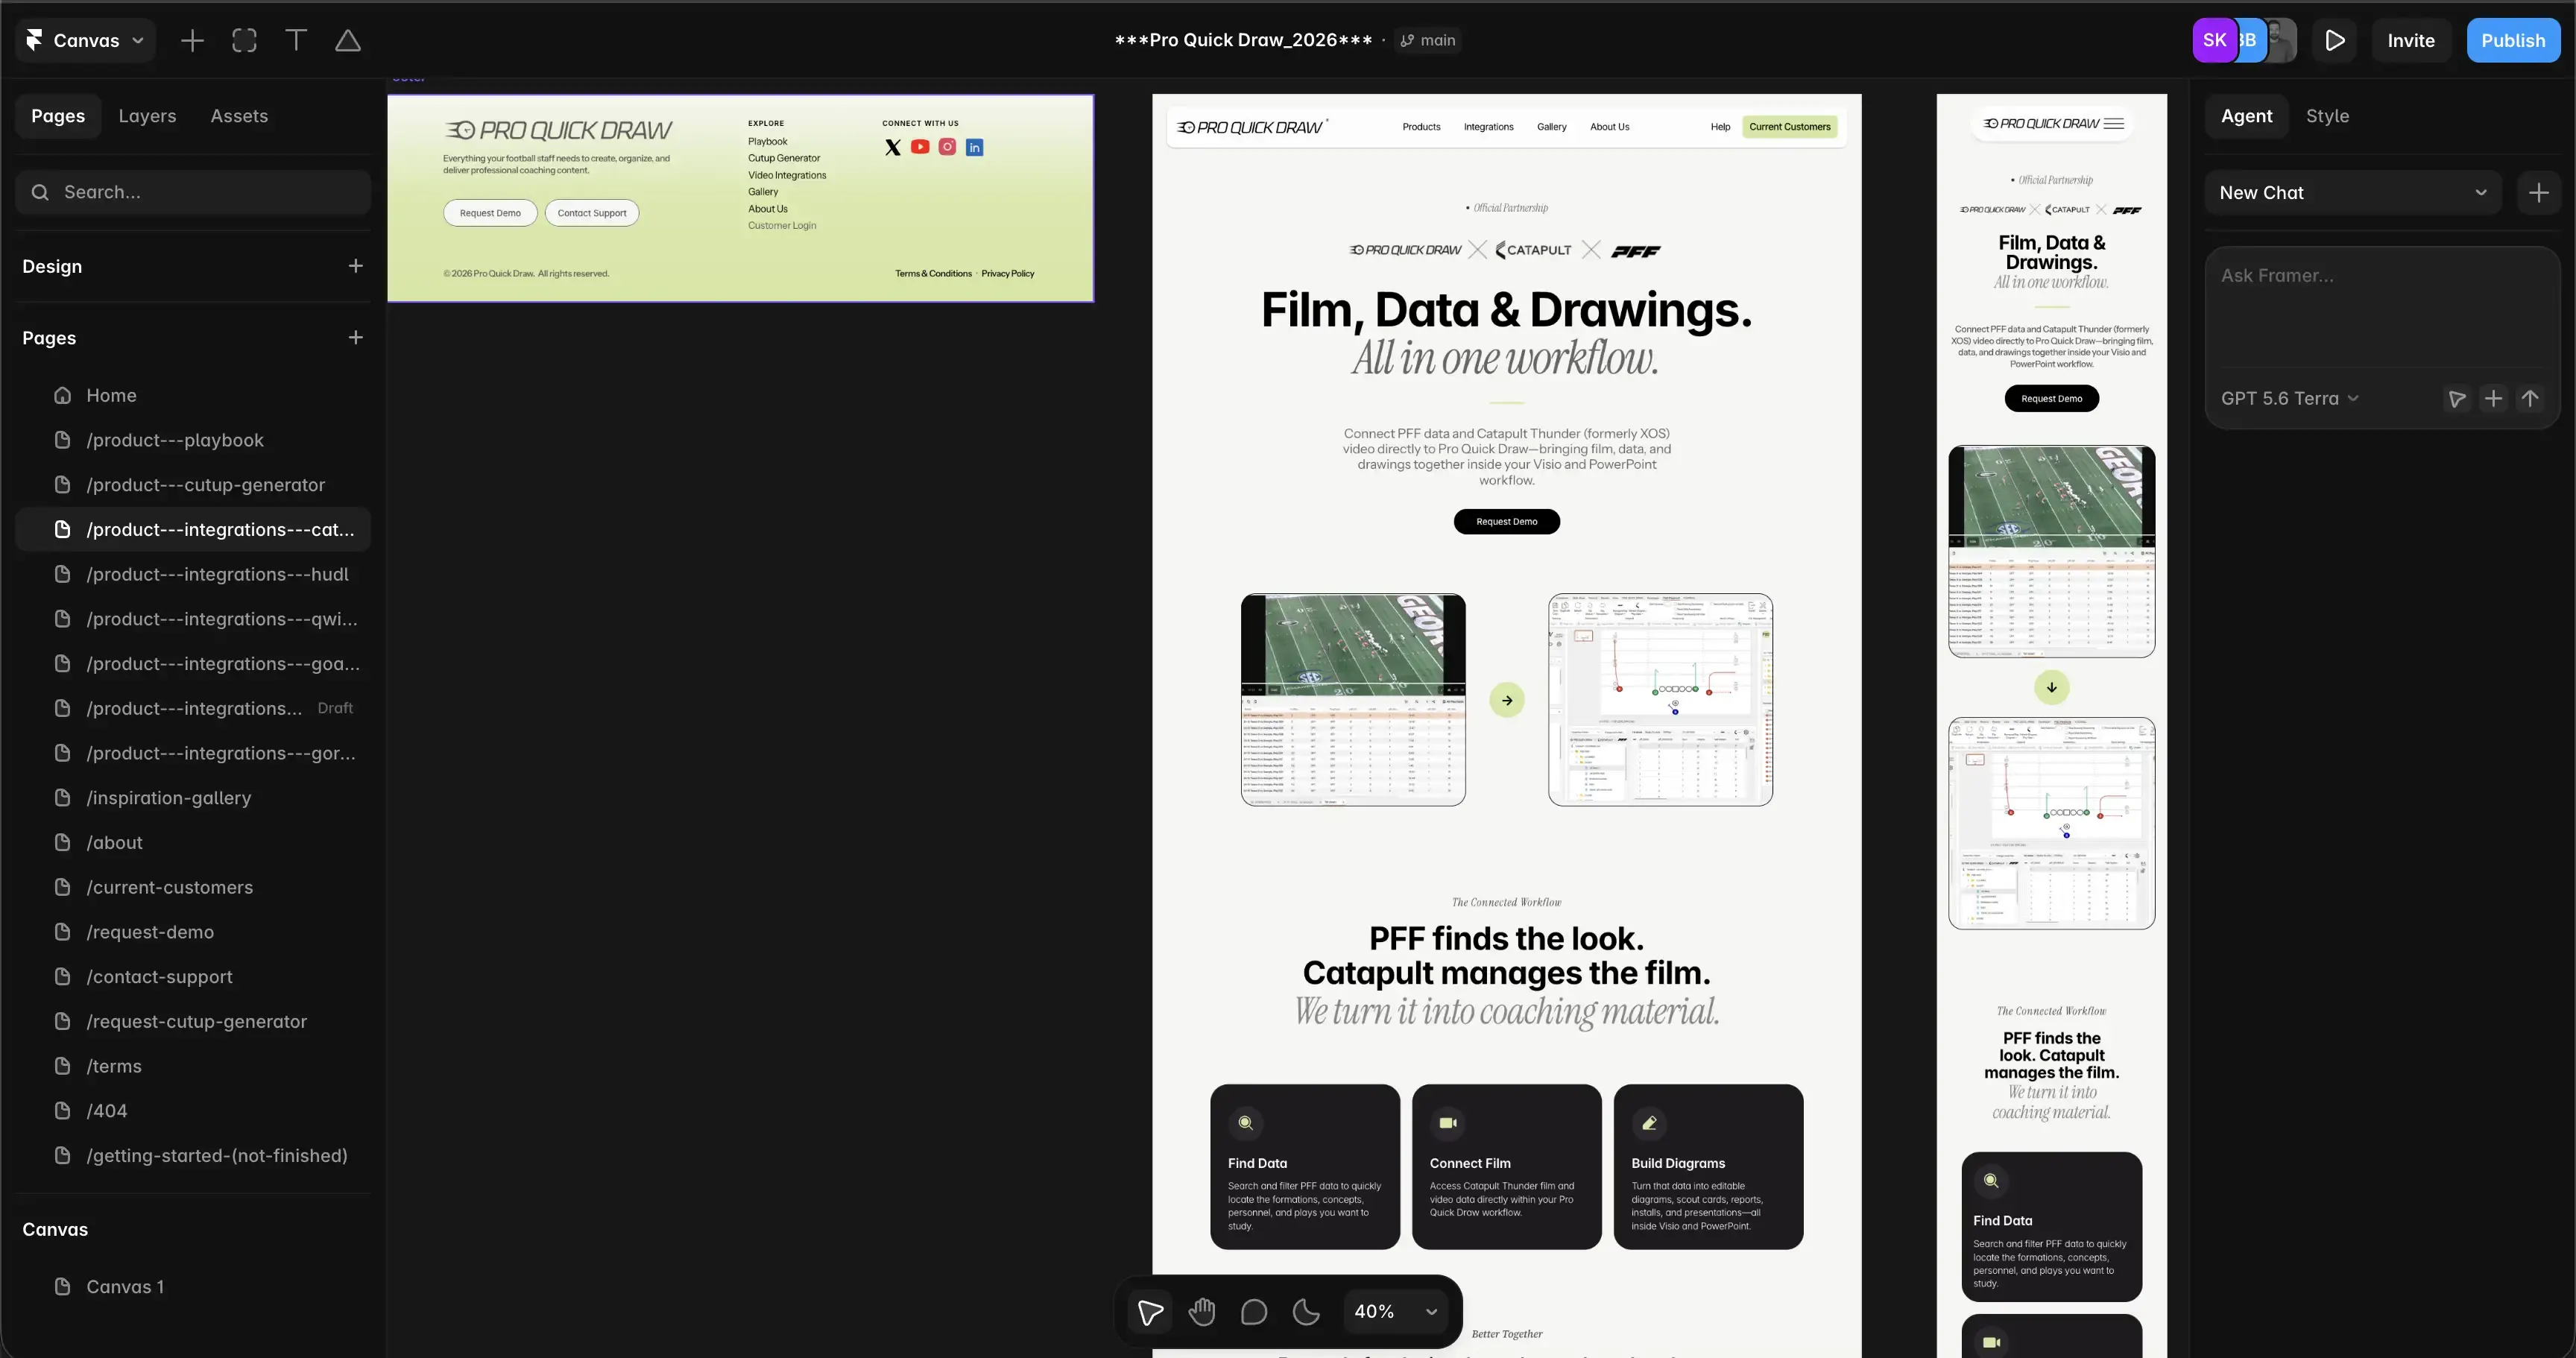Start a new chat with plus button
2576x1358 pixels.
(2539, 192)
